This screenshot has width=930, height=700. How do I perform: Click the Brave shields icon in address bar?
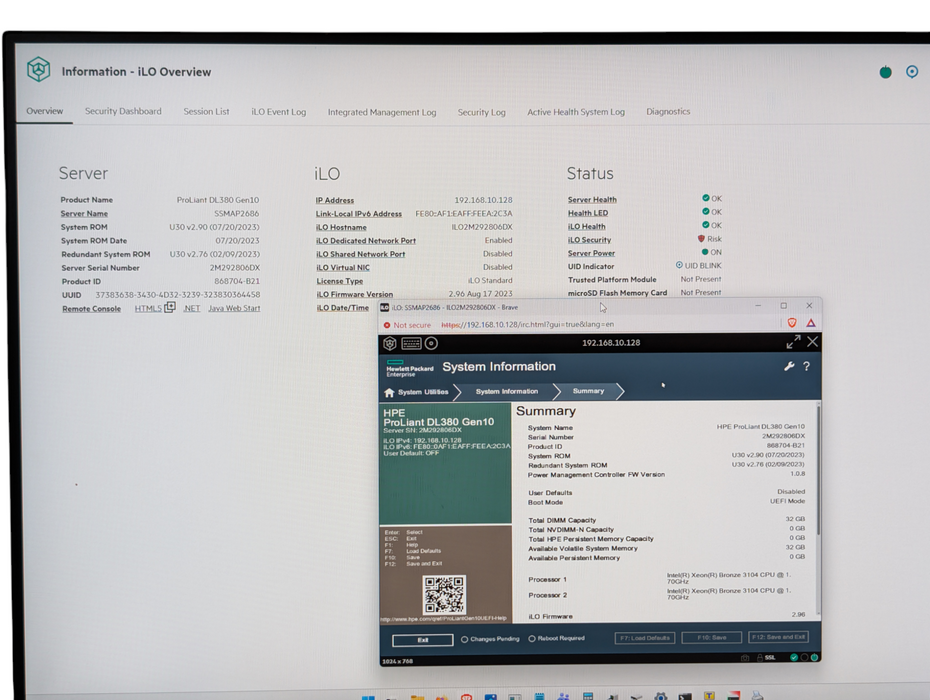pyautogui.click(x=791, y=323)
